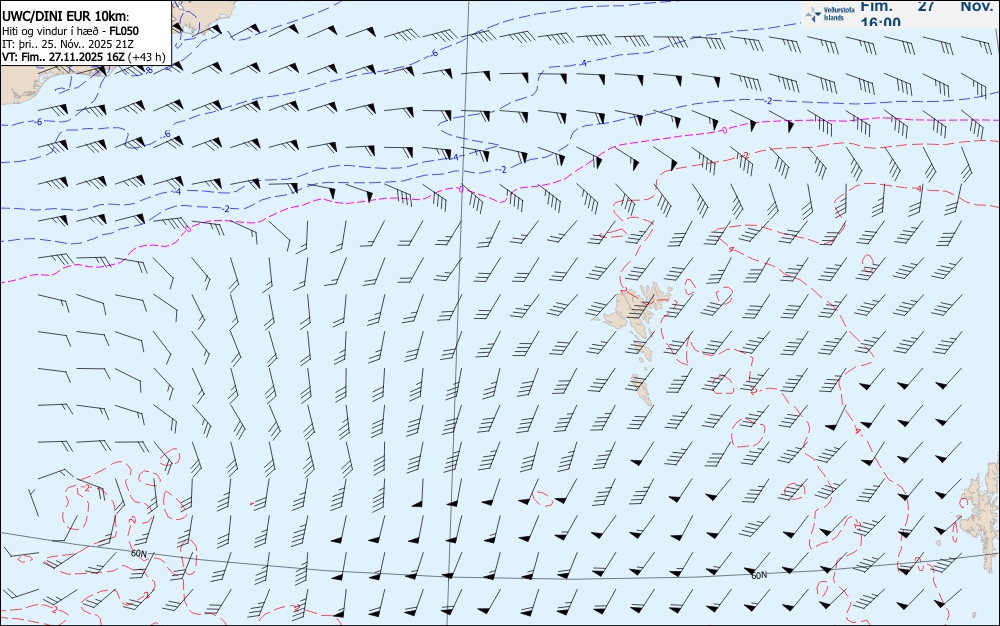
Task: Click the 'Nóv.' month text in header
Action: tap(976, 6)
